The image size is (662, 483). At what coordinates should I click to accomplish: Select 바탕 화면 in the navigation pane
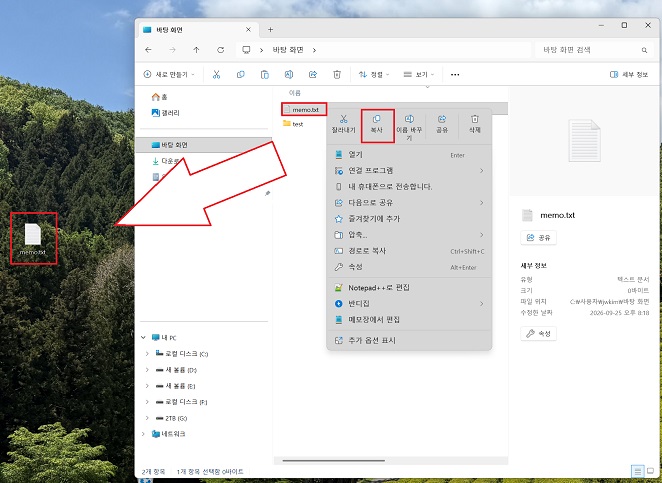point(204,145)
